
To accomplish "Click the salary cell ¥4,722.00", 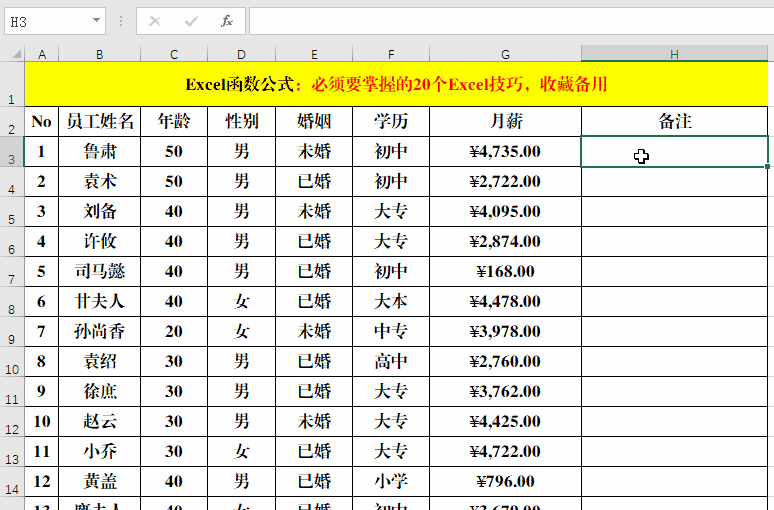I will 505,452.
